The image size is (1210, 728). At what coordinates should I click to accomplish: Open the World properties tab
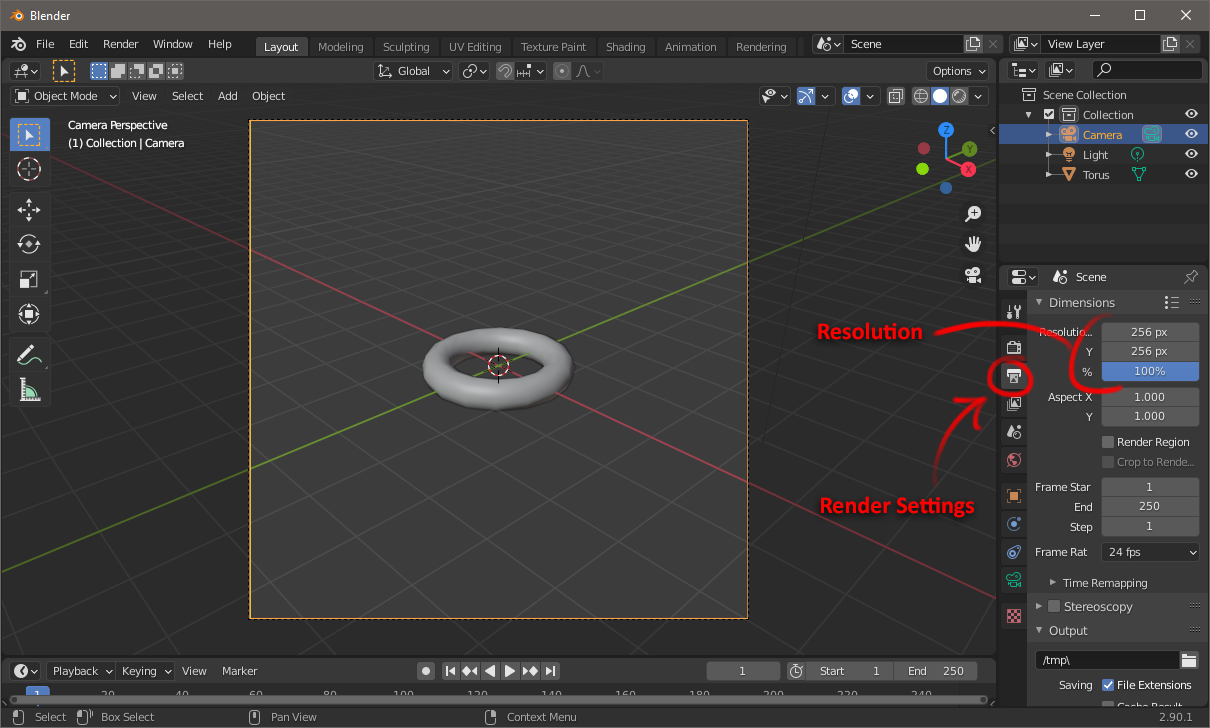(x=1014, y=460)
